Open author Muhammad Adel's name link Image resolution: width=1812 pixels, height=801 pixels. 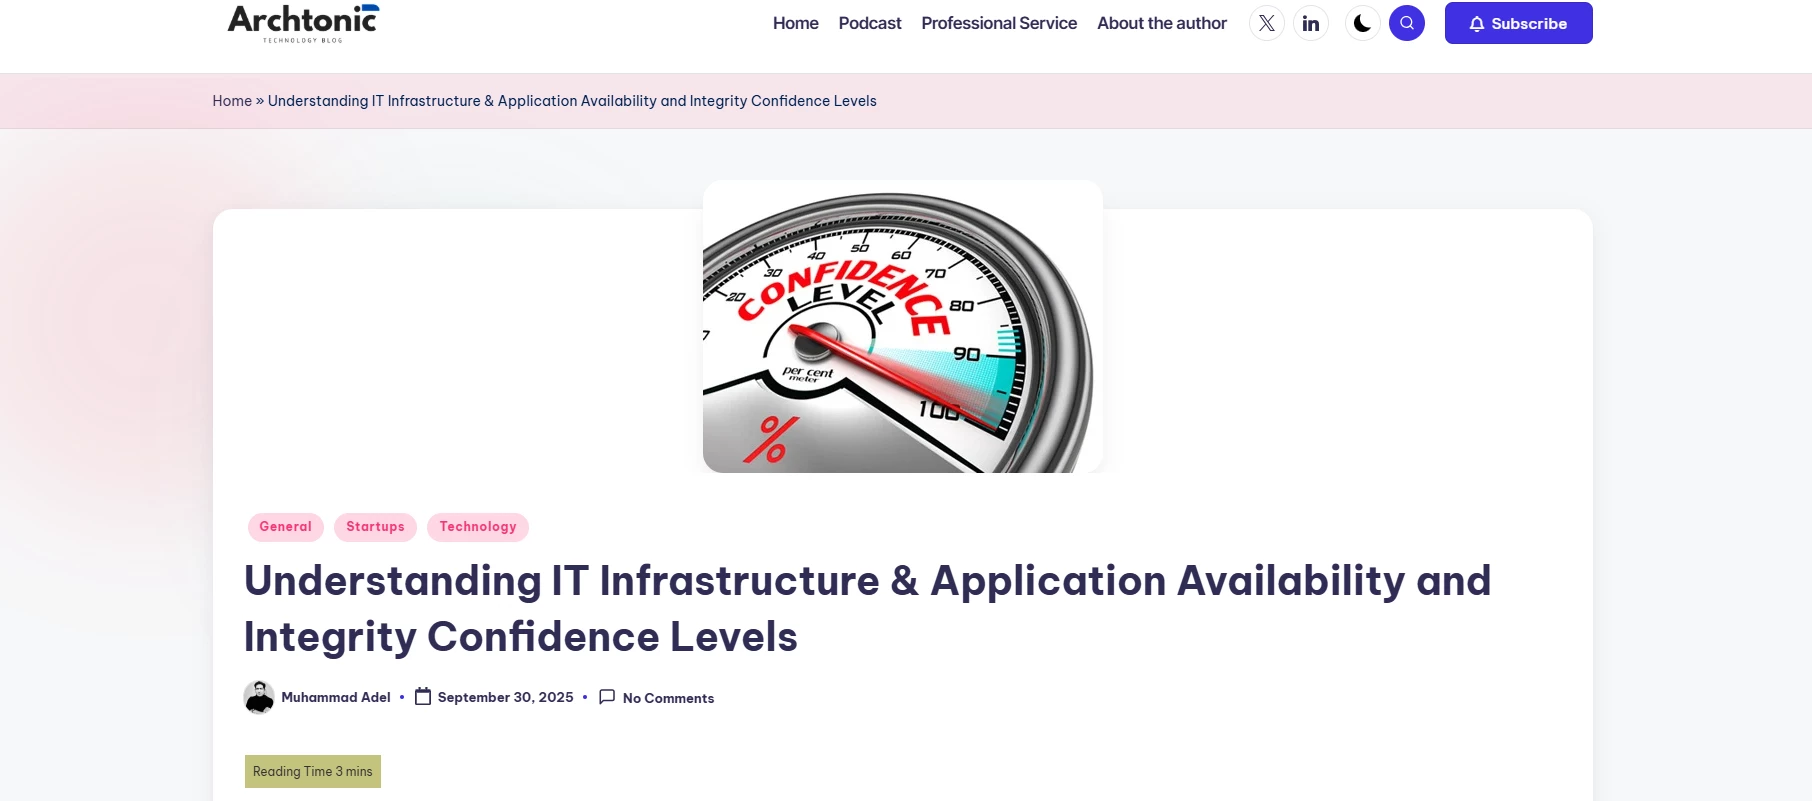point(336,698)
